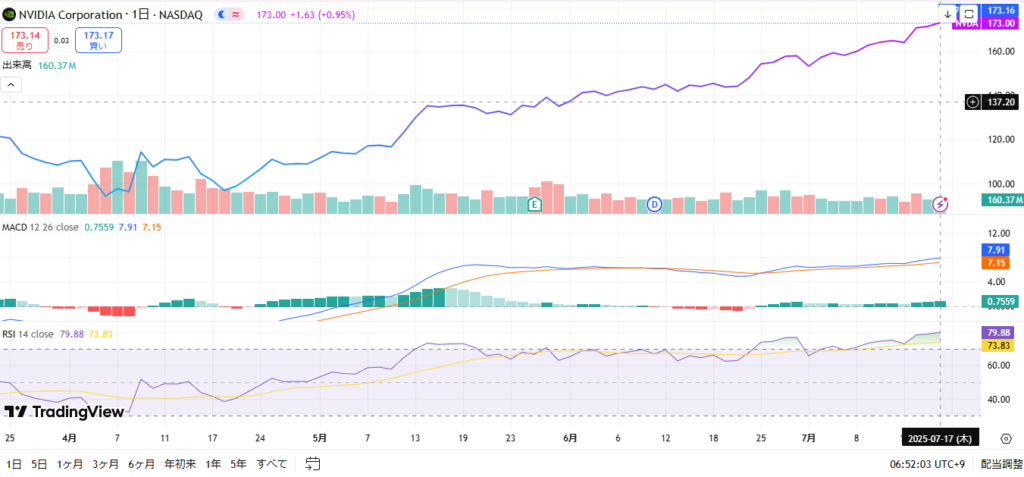Click the 73.83 RSI average axis label
The height and width of the screenshot is (477, 1024).
997,346
